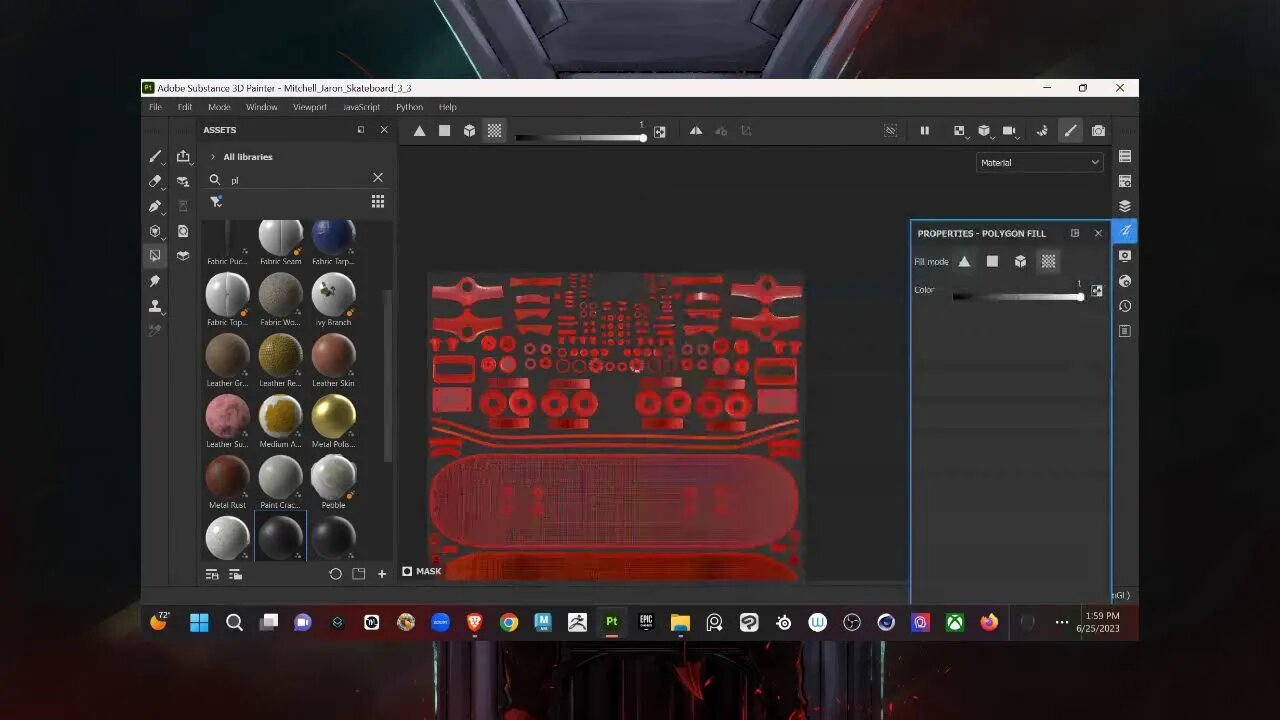Viewport: 1280px width, 720px height.
Task: Clear the assets search field
Action: point(378,178)
